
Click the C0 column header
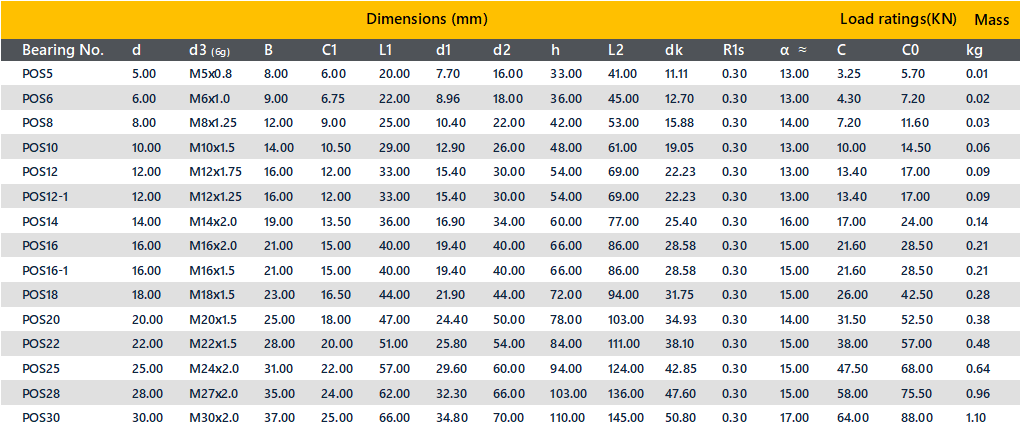911,50
